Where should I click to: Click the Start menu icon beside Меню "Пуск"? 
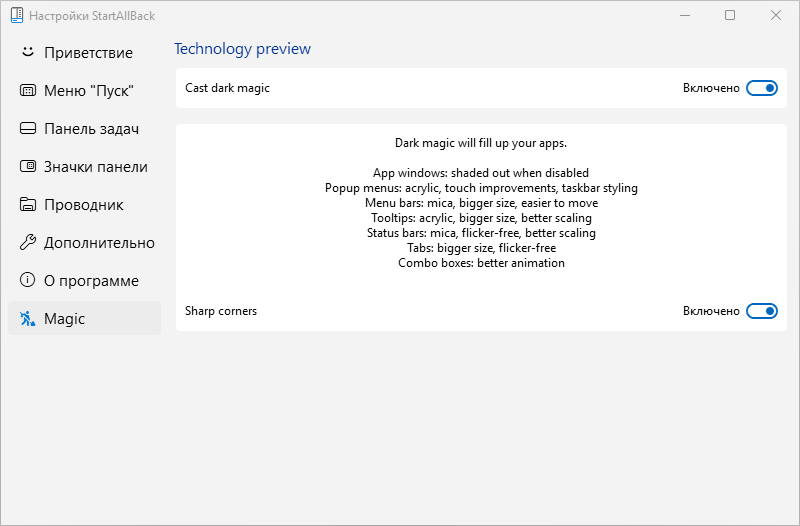[x=28, y=91]
